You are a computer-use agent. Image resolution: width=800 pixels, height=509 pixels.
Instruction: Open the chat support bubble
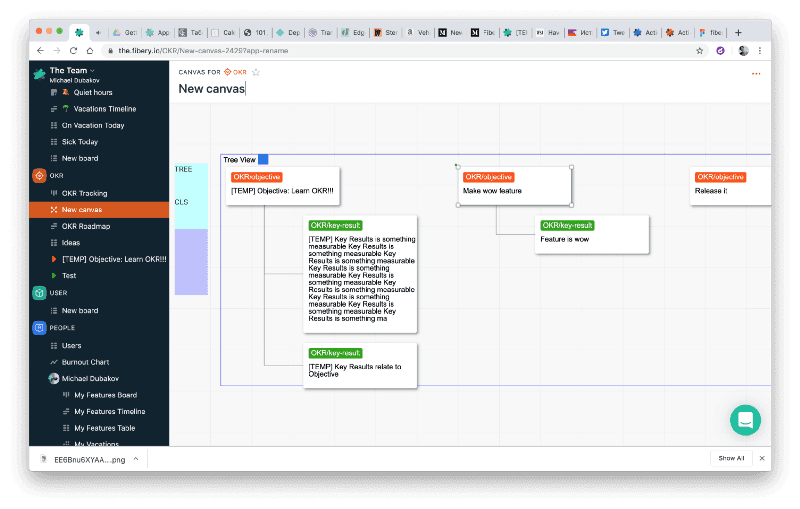745,420
